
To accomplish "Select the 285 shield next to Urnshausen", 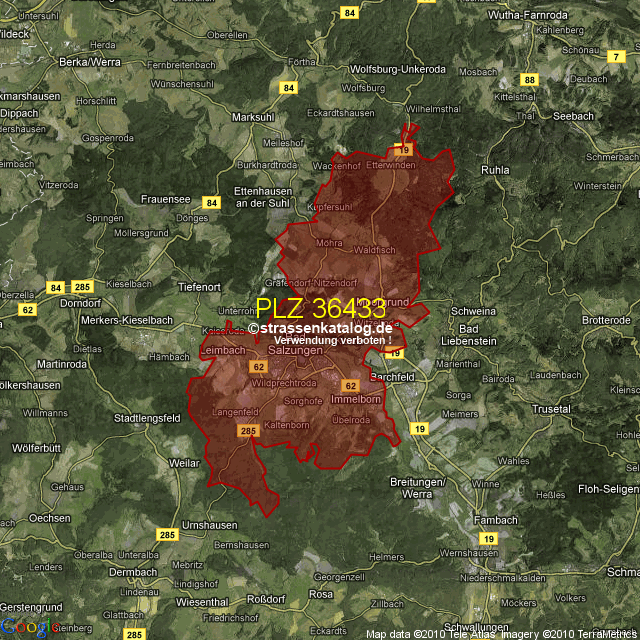I will click(x=168, y=535).
